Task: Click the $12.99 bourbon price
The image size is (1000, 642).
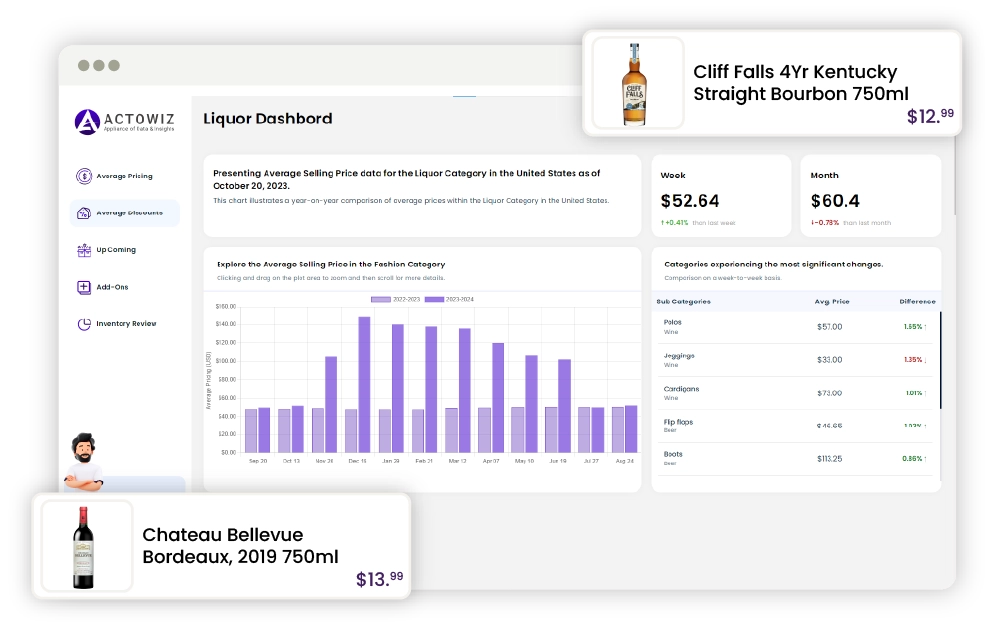Action: tap(930, 115)
